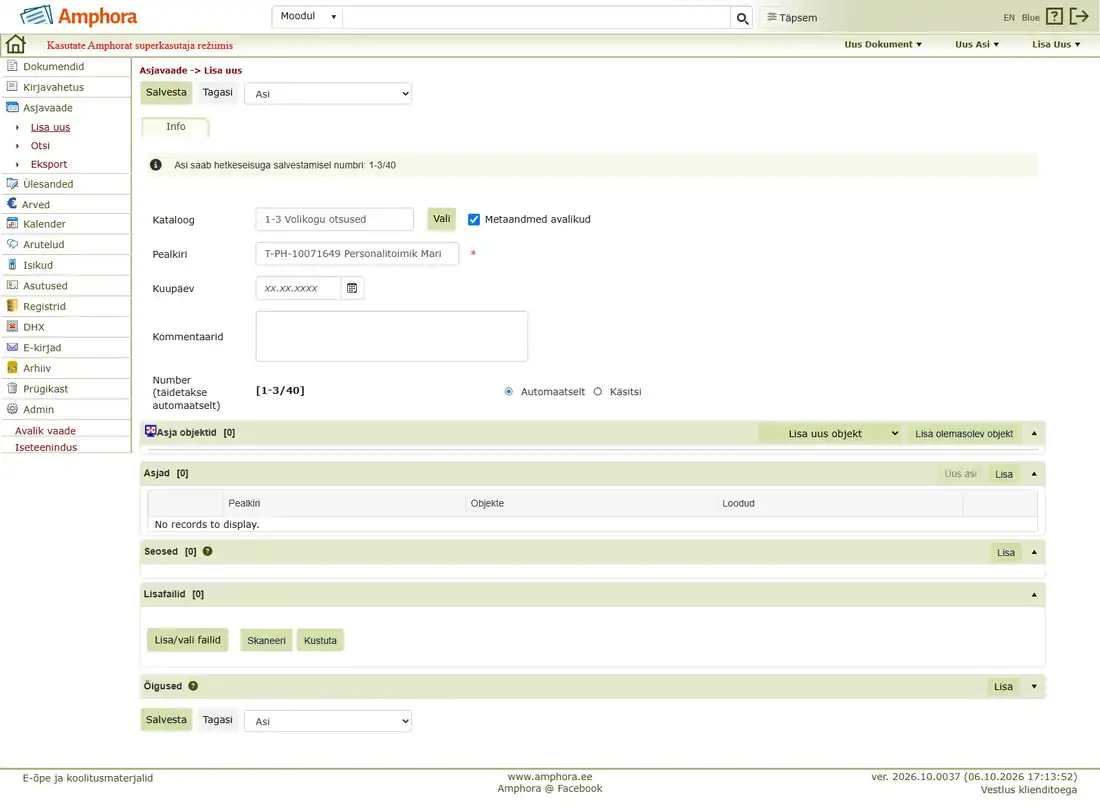The height and width of the screenshot is (809, 1100).
Task: Open the top Asi type dropdown
Action: click(x=328, y=94)
